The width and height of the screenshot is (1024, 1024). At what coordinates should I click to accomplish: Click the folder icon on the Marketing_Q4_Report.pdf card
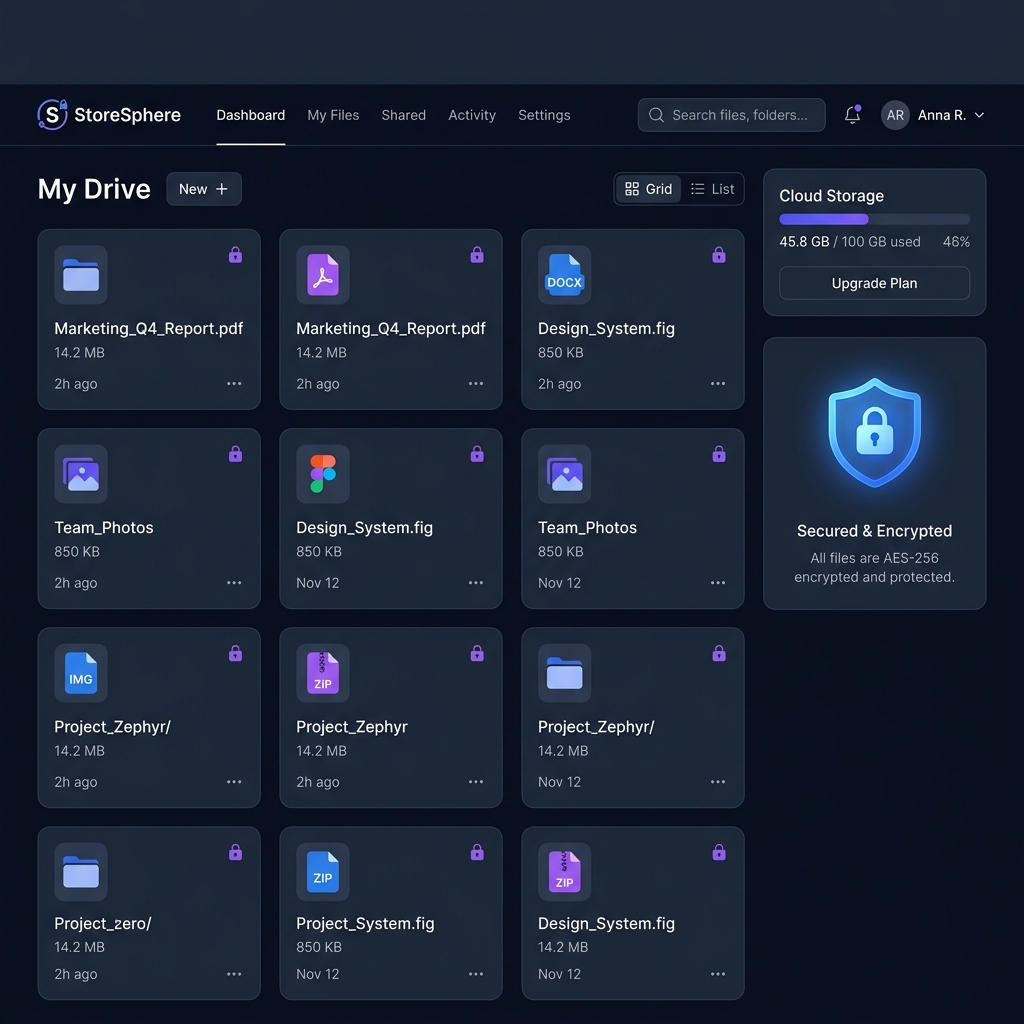(81, 275)
